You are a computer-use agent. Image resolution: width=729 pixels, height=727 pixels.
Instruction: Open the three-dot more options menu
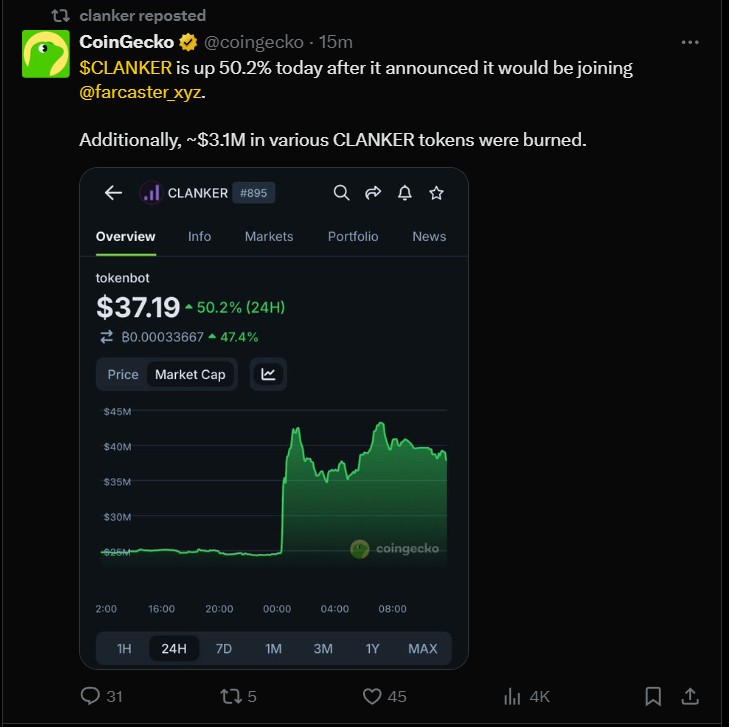[x=690, y=43]
